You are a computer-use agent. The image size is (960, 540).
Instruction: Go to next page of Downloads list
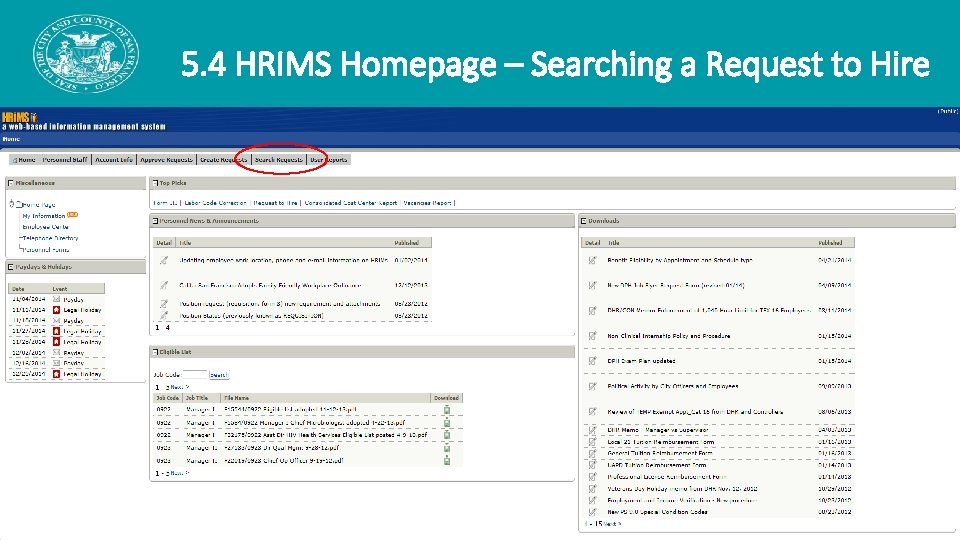[x=610, y=524]
